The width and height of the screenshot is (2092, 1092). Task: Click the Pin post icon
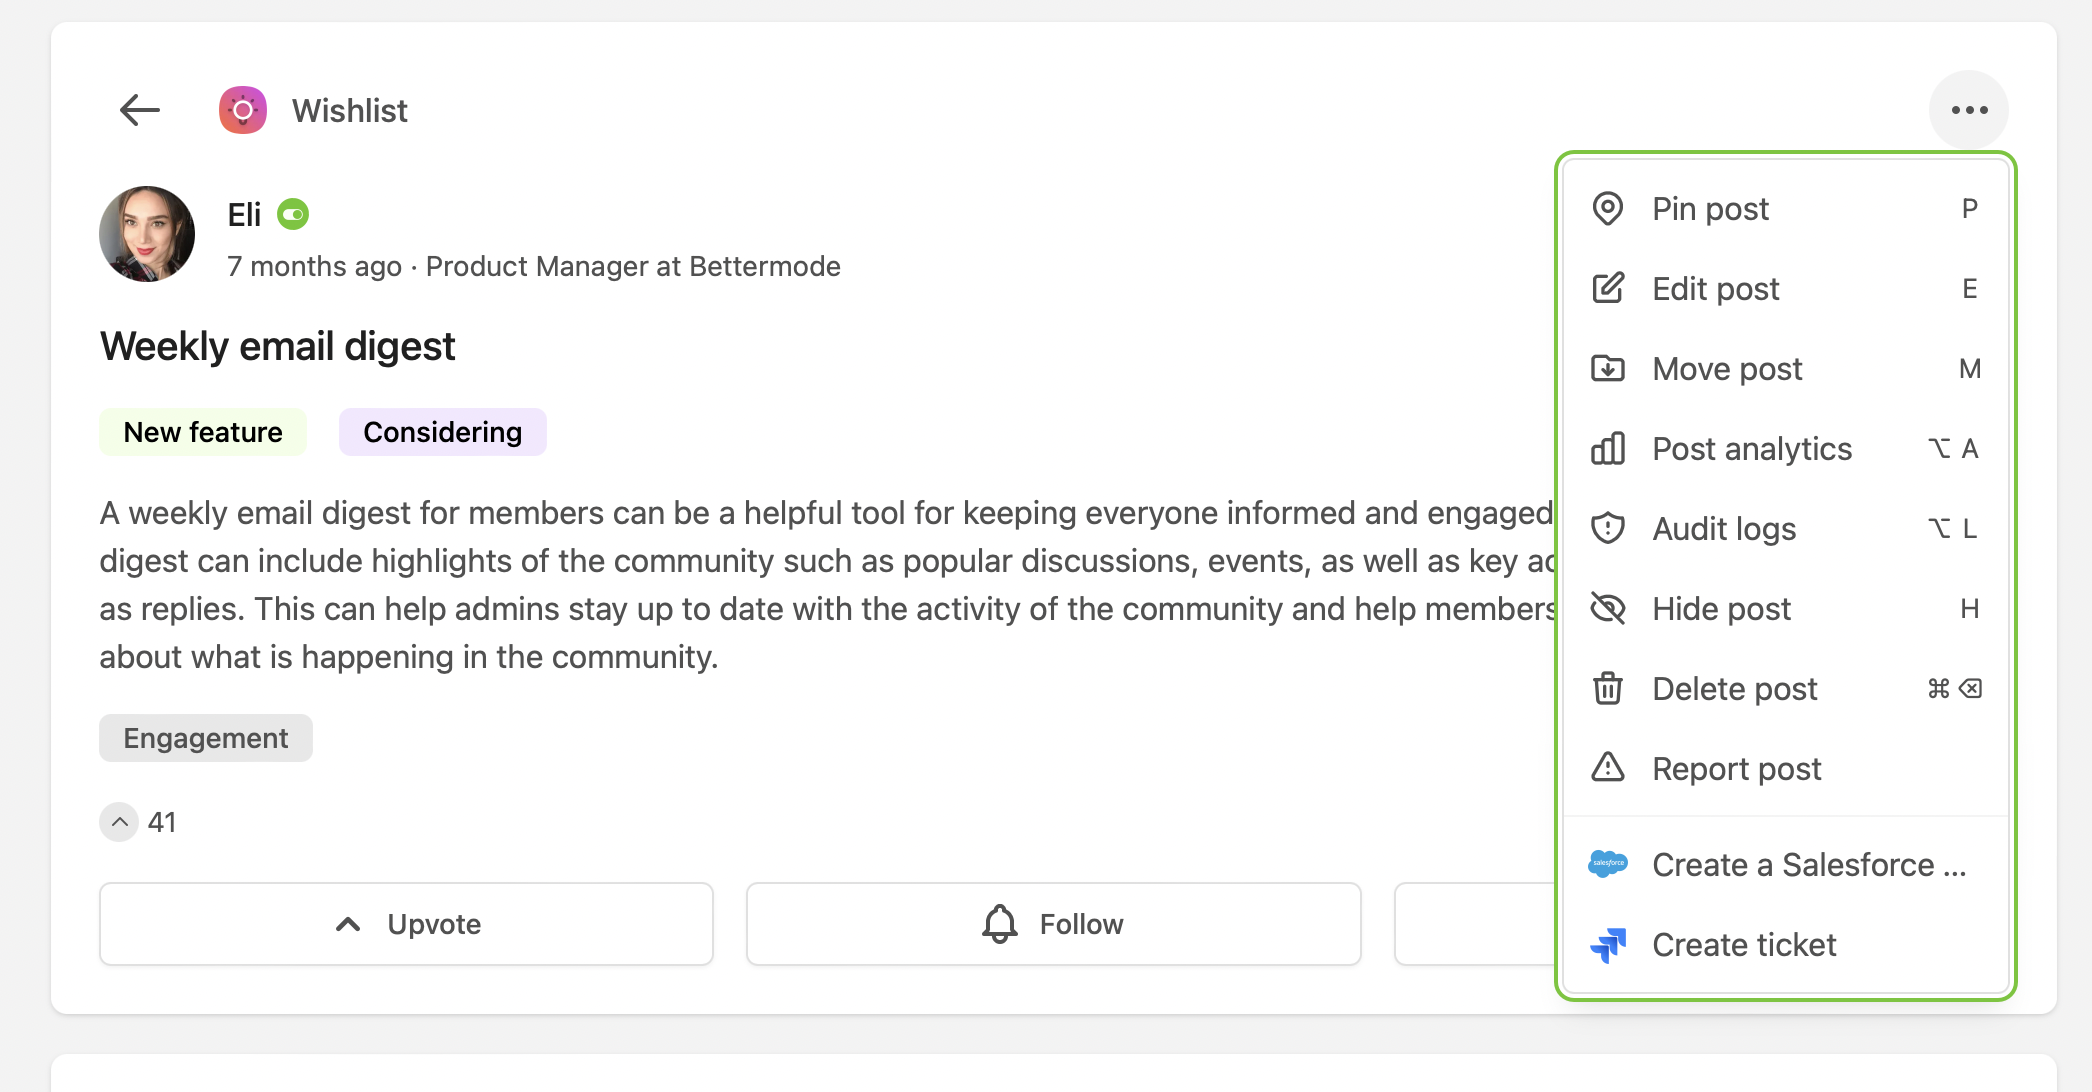[1608, 208]
